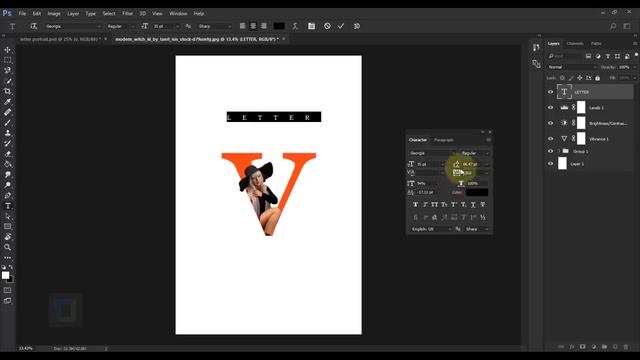The width and height of the screenshot is (640, 360).
Task: Open the Filter menu
Action: point(127,13)
